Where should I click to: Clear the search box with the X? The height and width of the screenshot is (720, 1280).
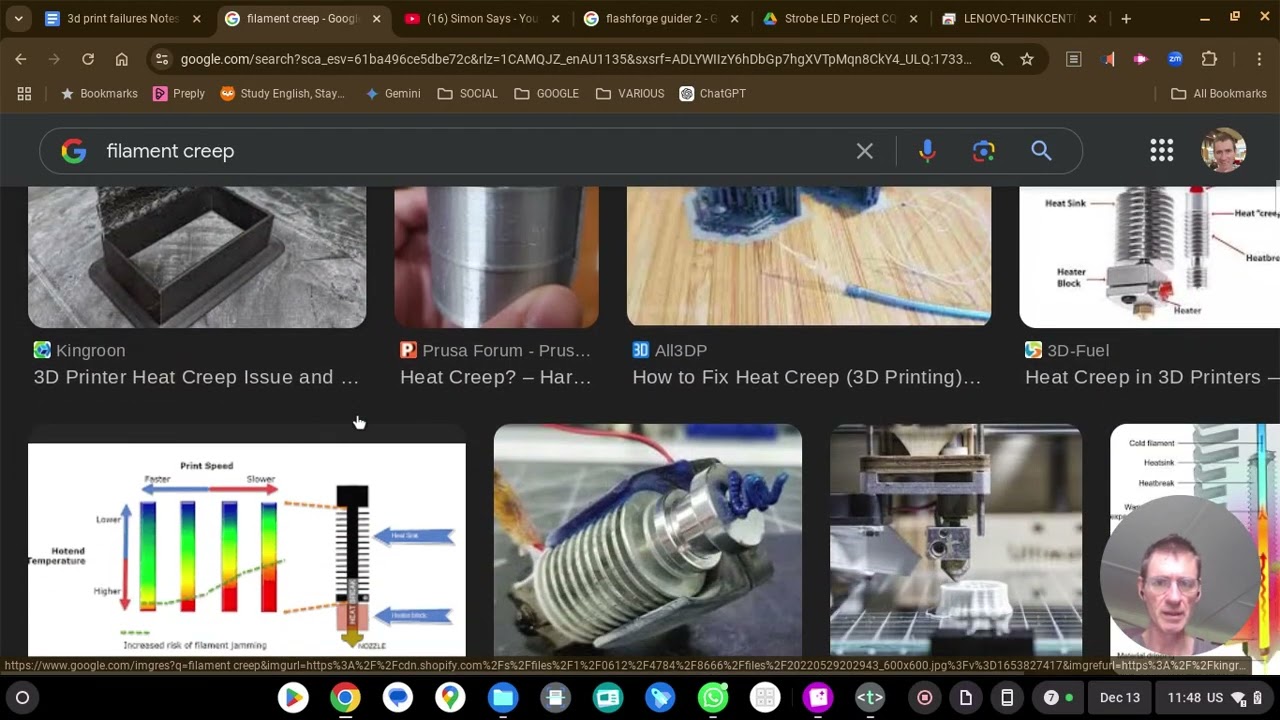coord(865,151)
